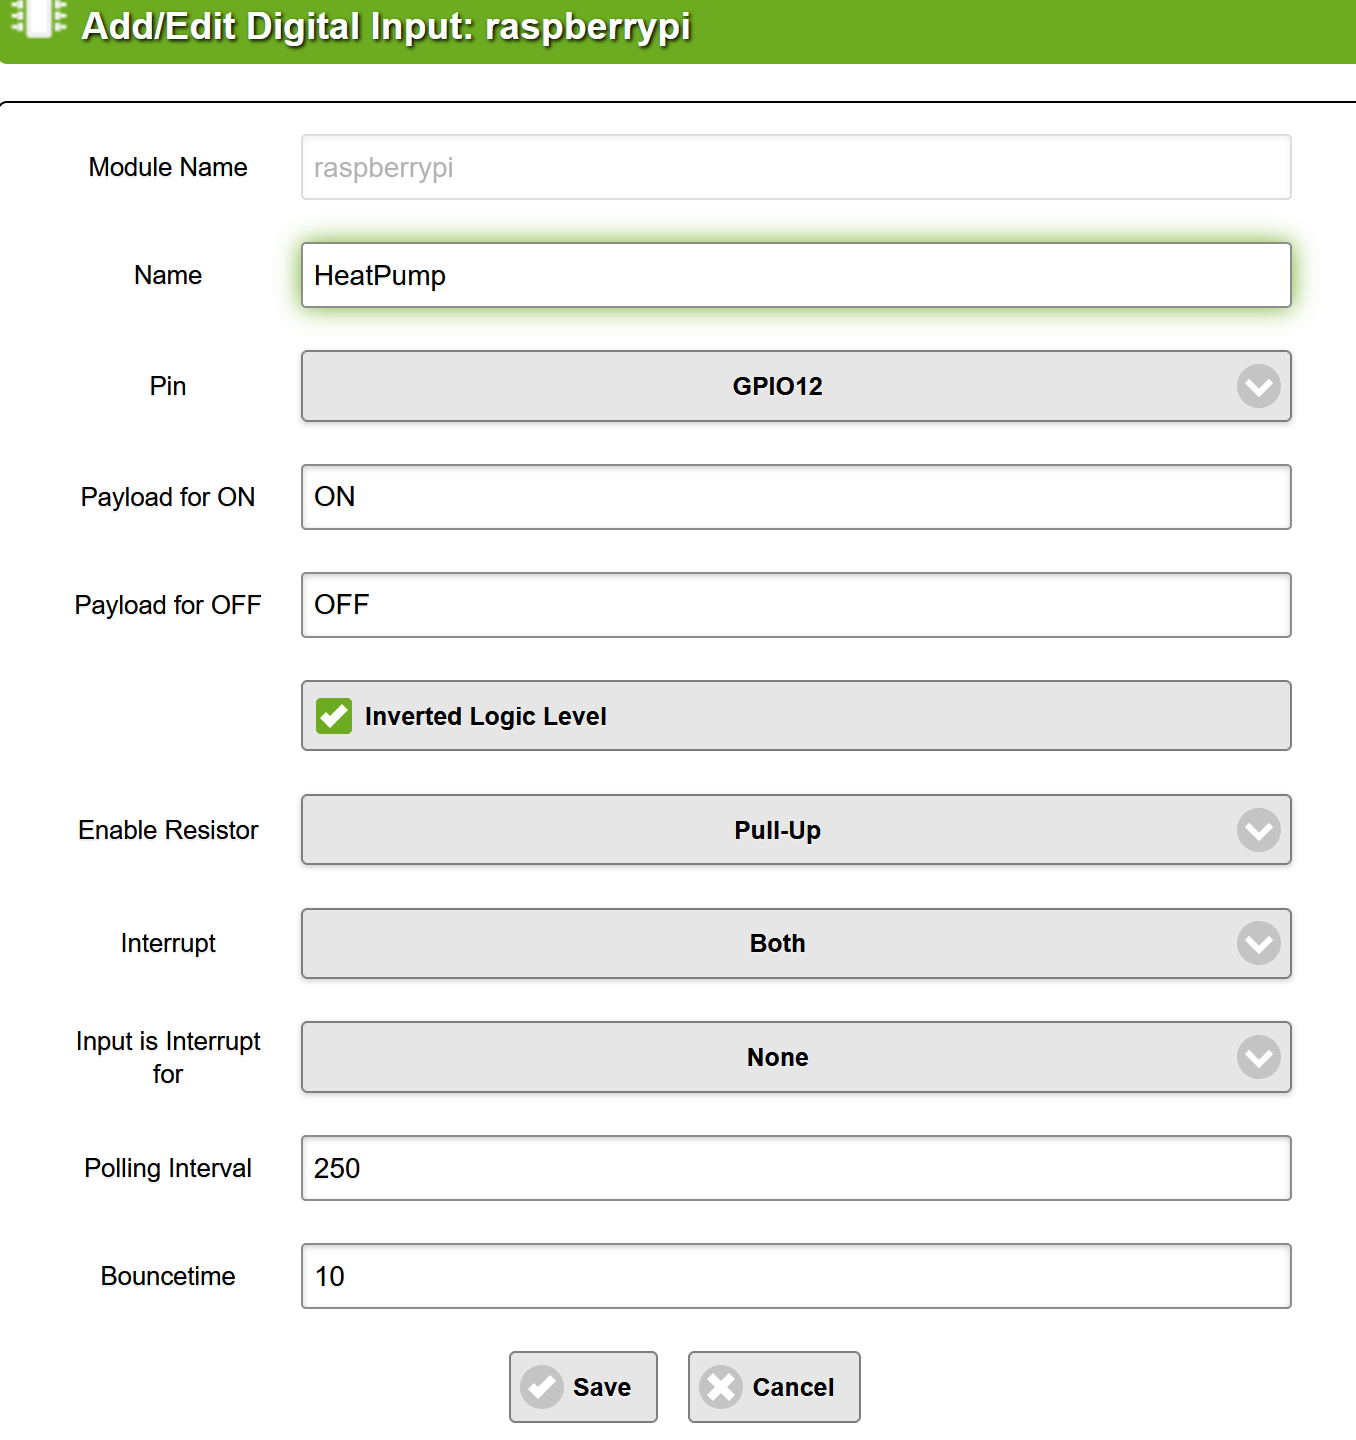1356x1440 pixels.
Task: Expand the Pull-Up resistor dropdown
Action: tap(776, 830)
